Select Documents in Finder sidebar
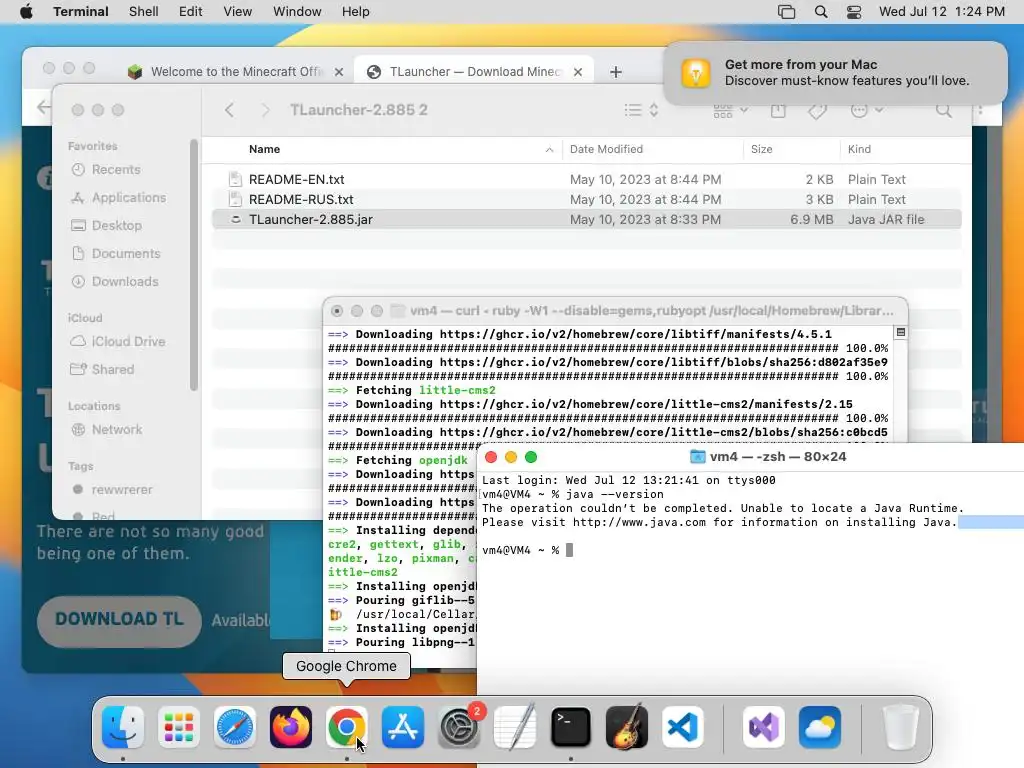Image resolution: width=1024 pixels, height=768 pixels. point(125,253)
